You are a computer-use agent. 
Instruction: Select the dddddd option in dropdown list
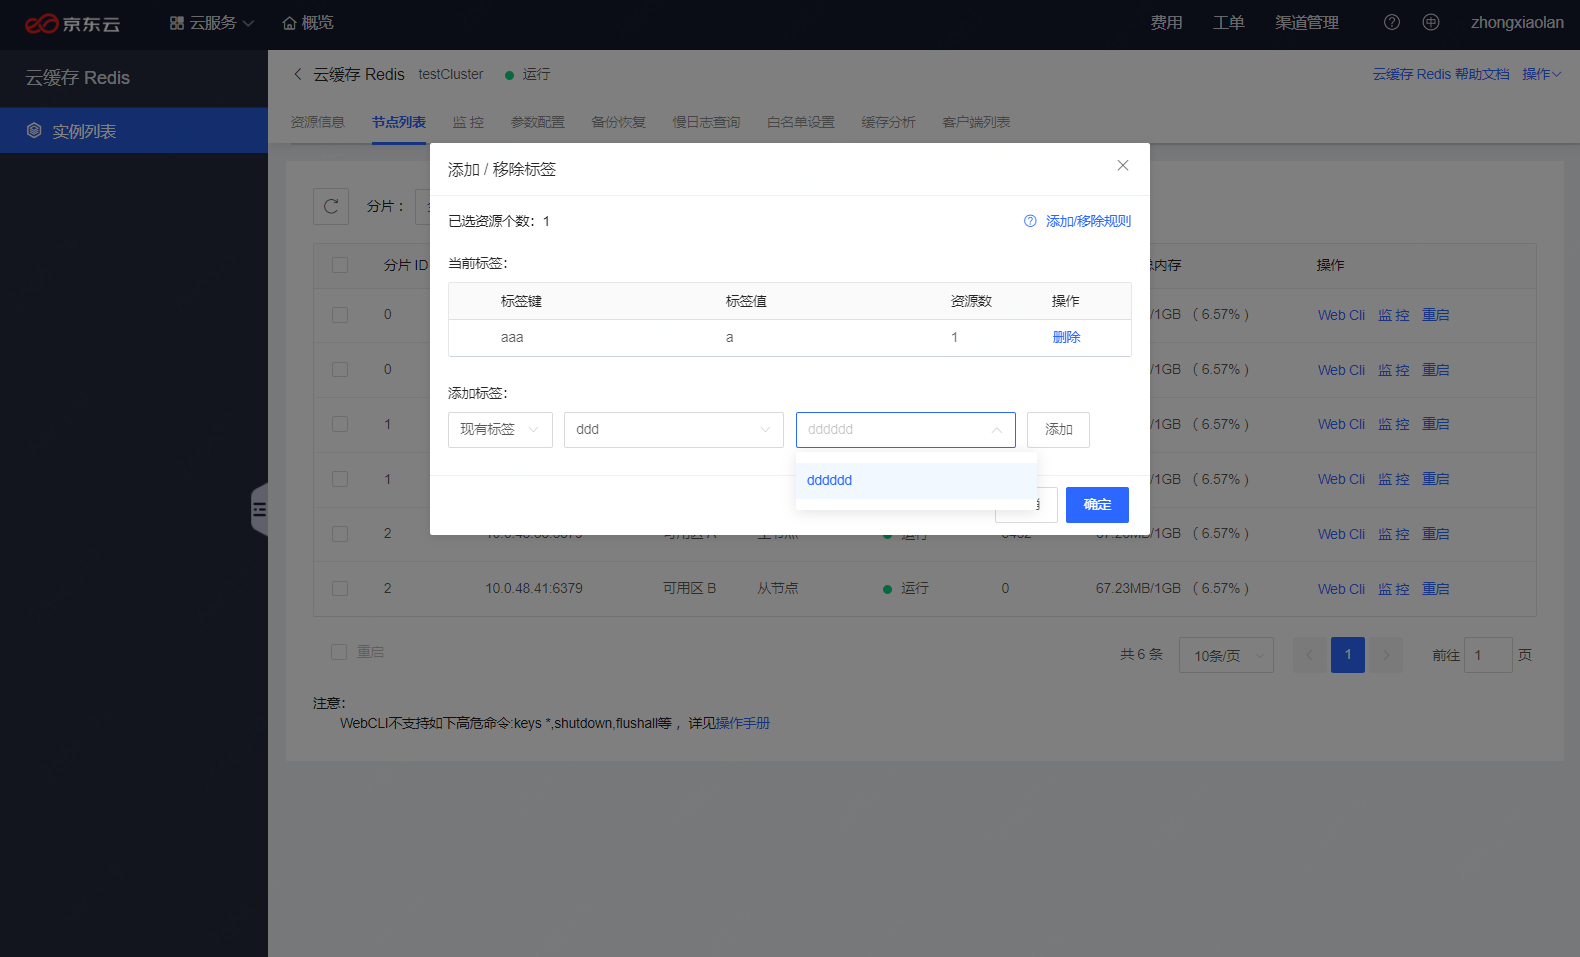coord(916,480)
